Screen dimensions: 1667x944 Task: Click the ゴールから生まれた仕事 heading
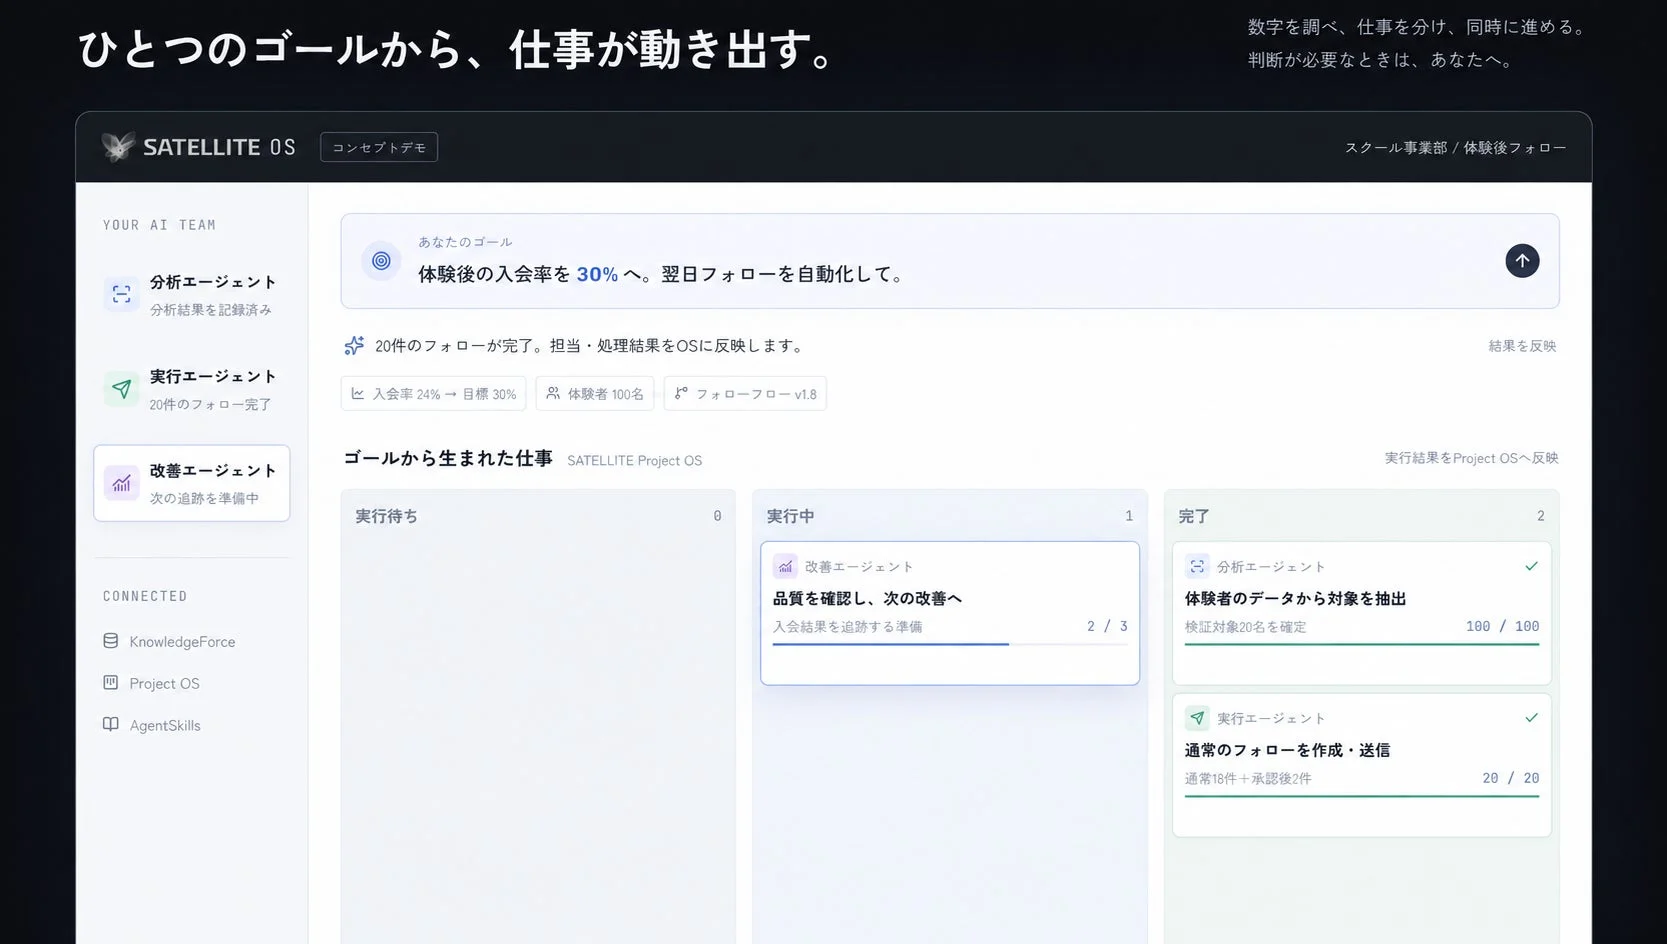pyautogui.click(x=447, y=458)
